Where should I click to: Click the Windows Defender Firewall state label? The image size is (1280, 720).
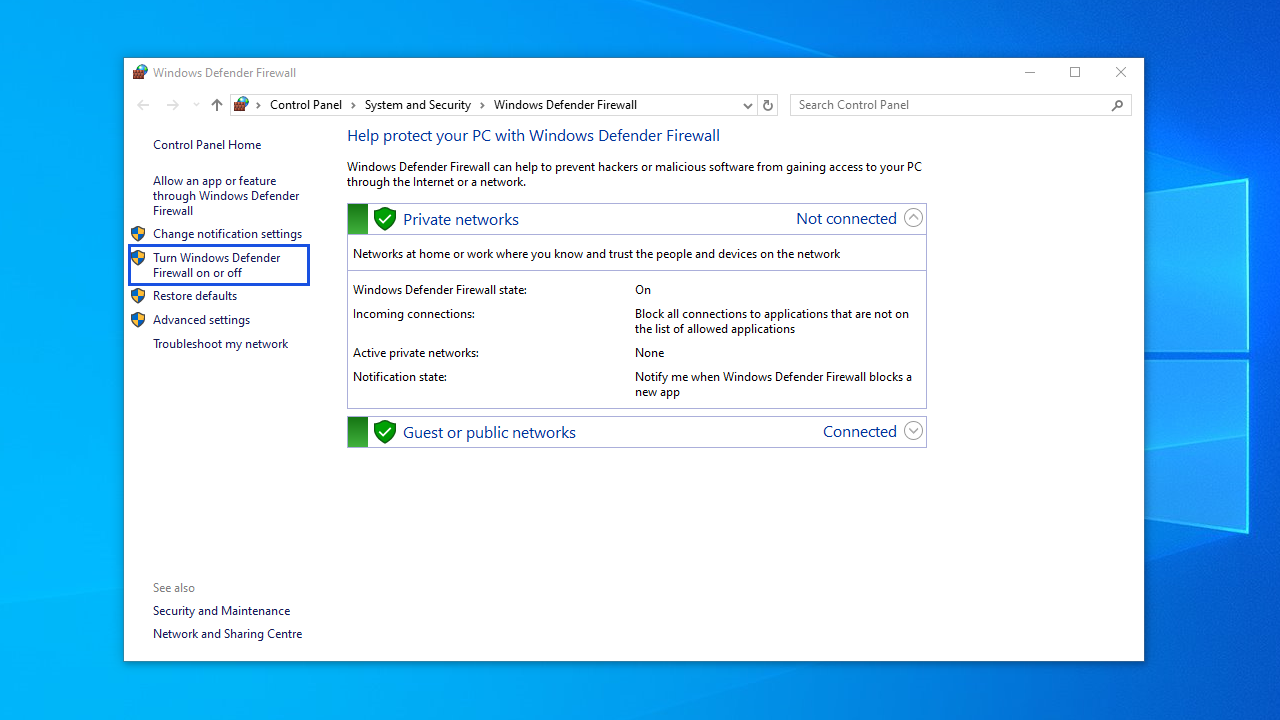440,290
